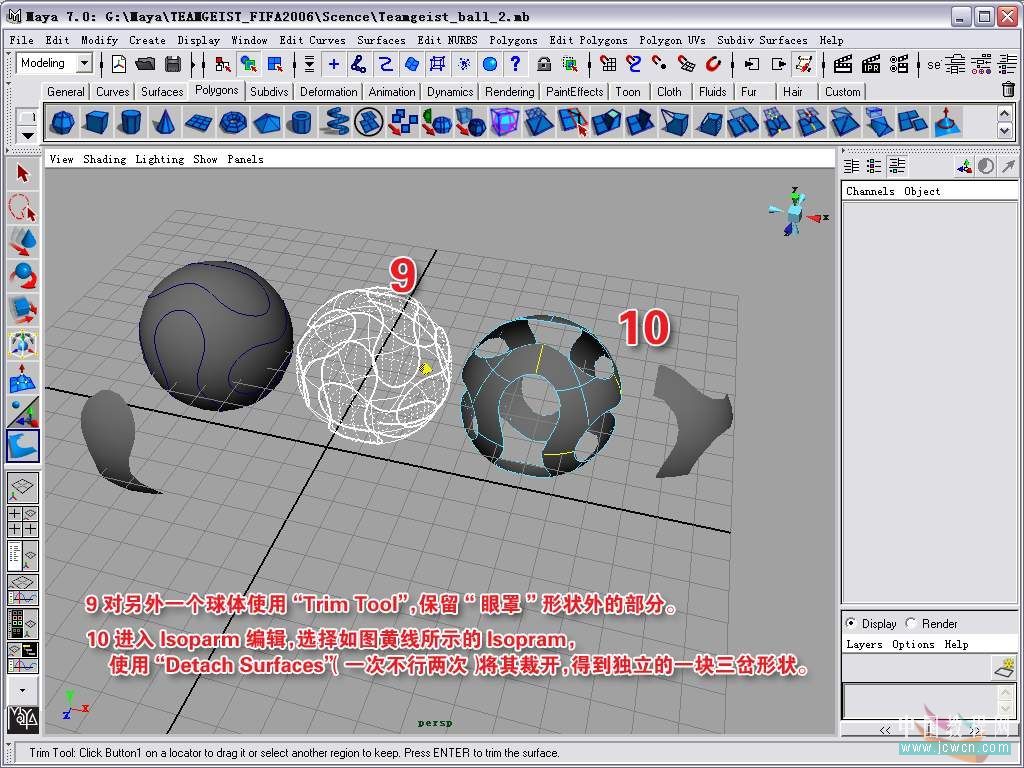
Task: Toggle Snap to view planes icon
Action: pos(686,64)
